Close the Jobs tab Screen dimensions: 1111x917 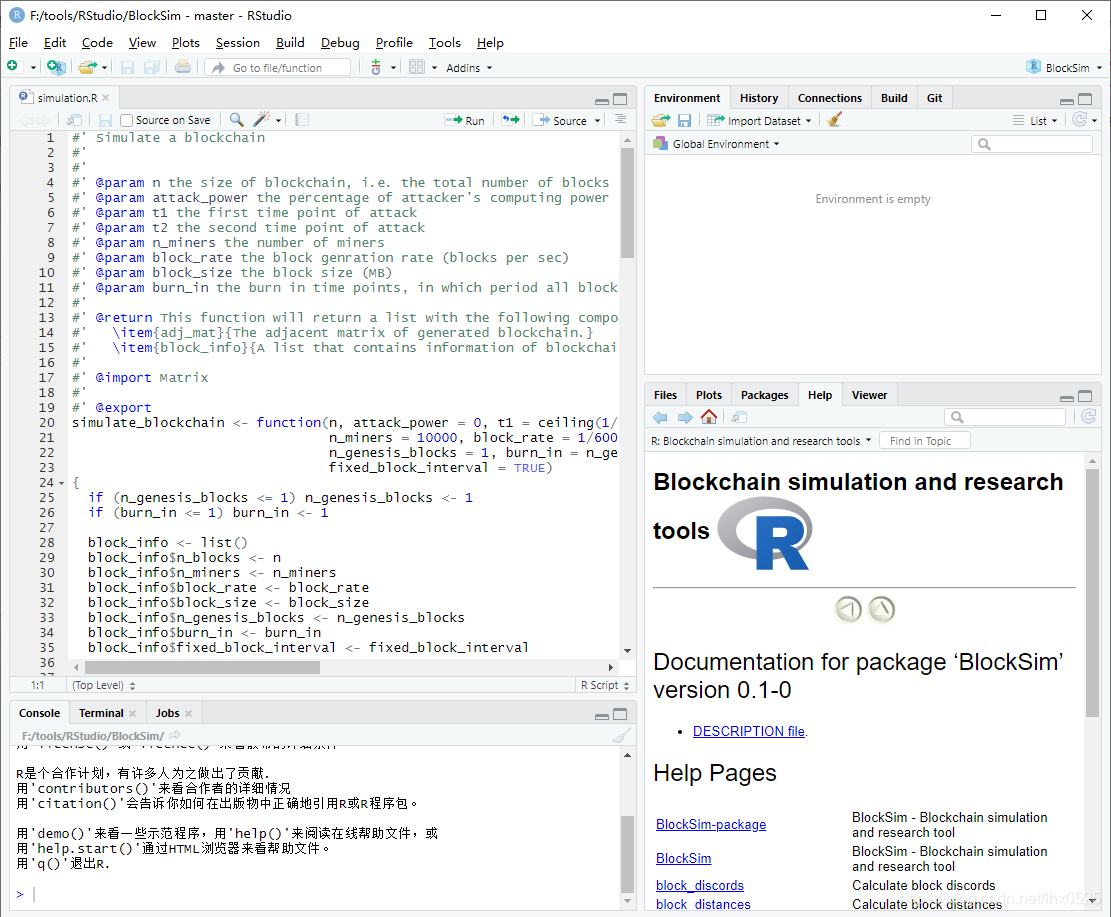click(188, 714)
